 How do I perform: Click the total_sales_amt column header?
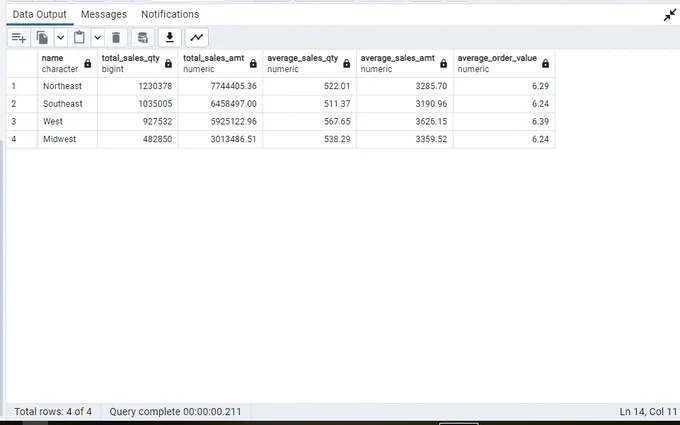click(x=220, y=63)
